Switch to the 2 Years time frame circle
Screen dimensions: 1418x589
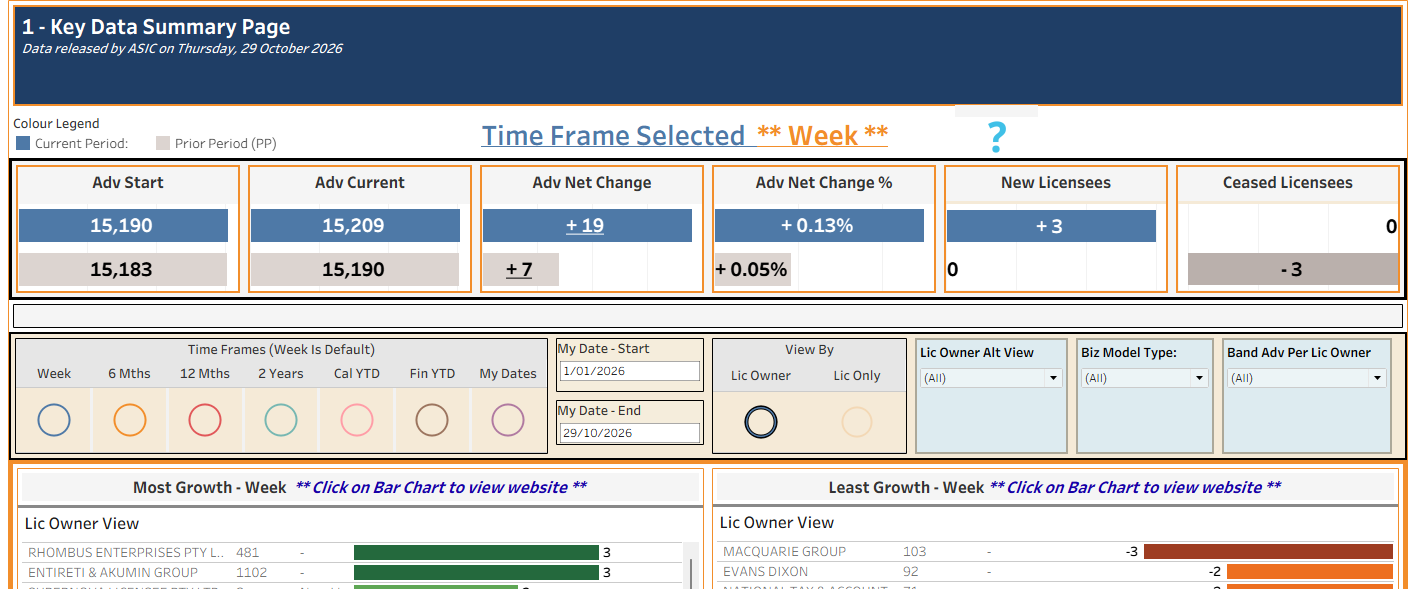(281, 420)
